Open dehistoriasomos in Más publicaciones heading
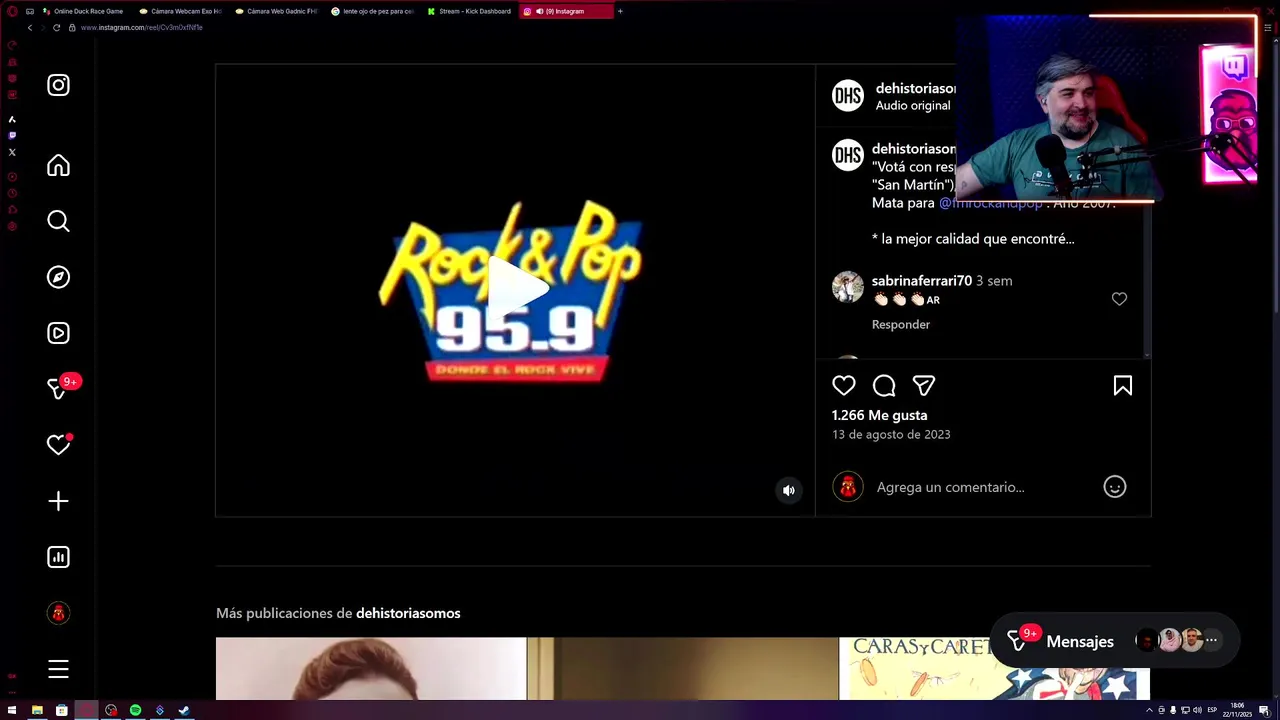This screenshot has height=720, width=1280. [408, 613]
